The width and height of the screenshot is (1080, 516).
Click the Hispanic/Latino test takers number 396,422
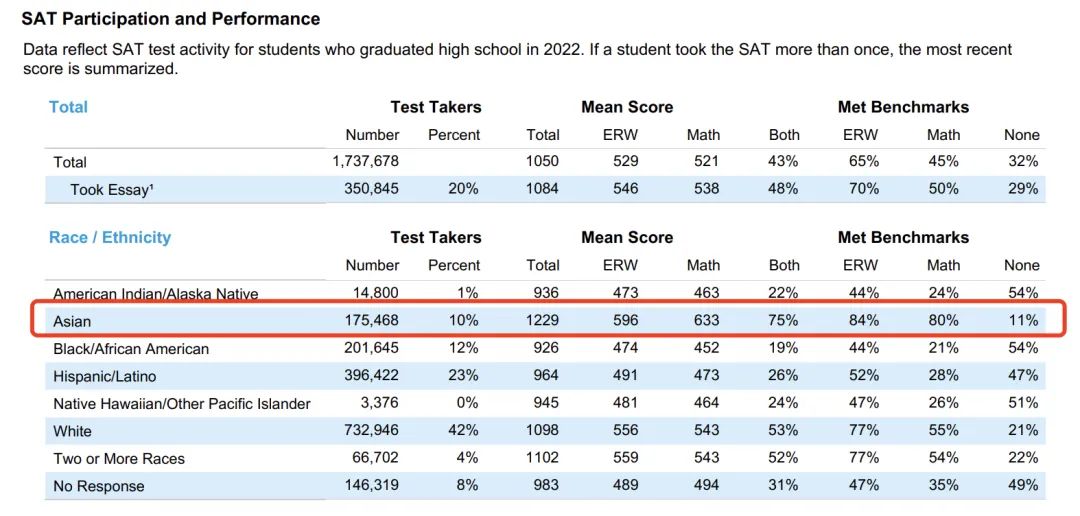tap(371, 376)
